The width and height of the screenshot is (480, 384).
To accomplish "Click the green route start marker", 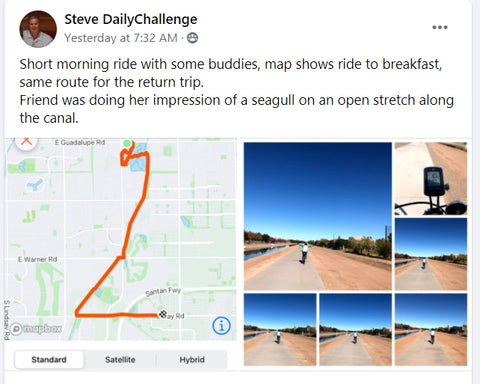I will click(127, 143).
